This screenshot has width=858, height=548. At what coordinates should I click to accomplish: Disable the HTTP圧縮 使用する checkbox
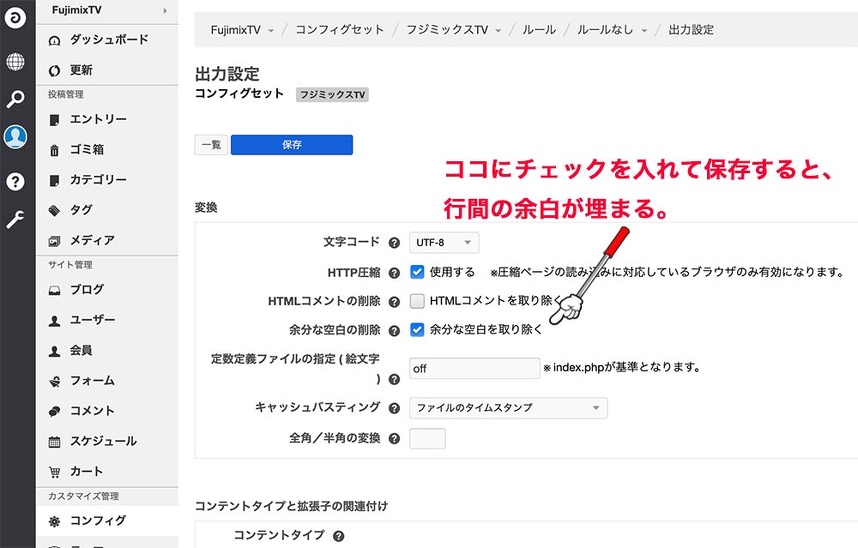point(418,272)
